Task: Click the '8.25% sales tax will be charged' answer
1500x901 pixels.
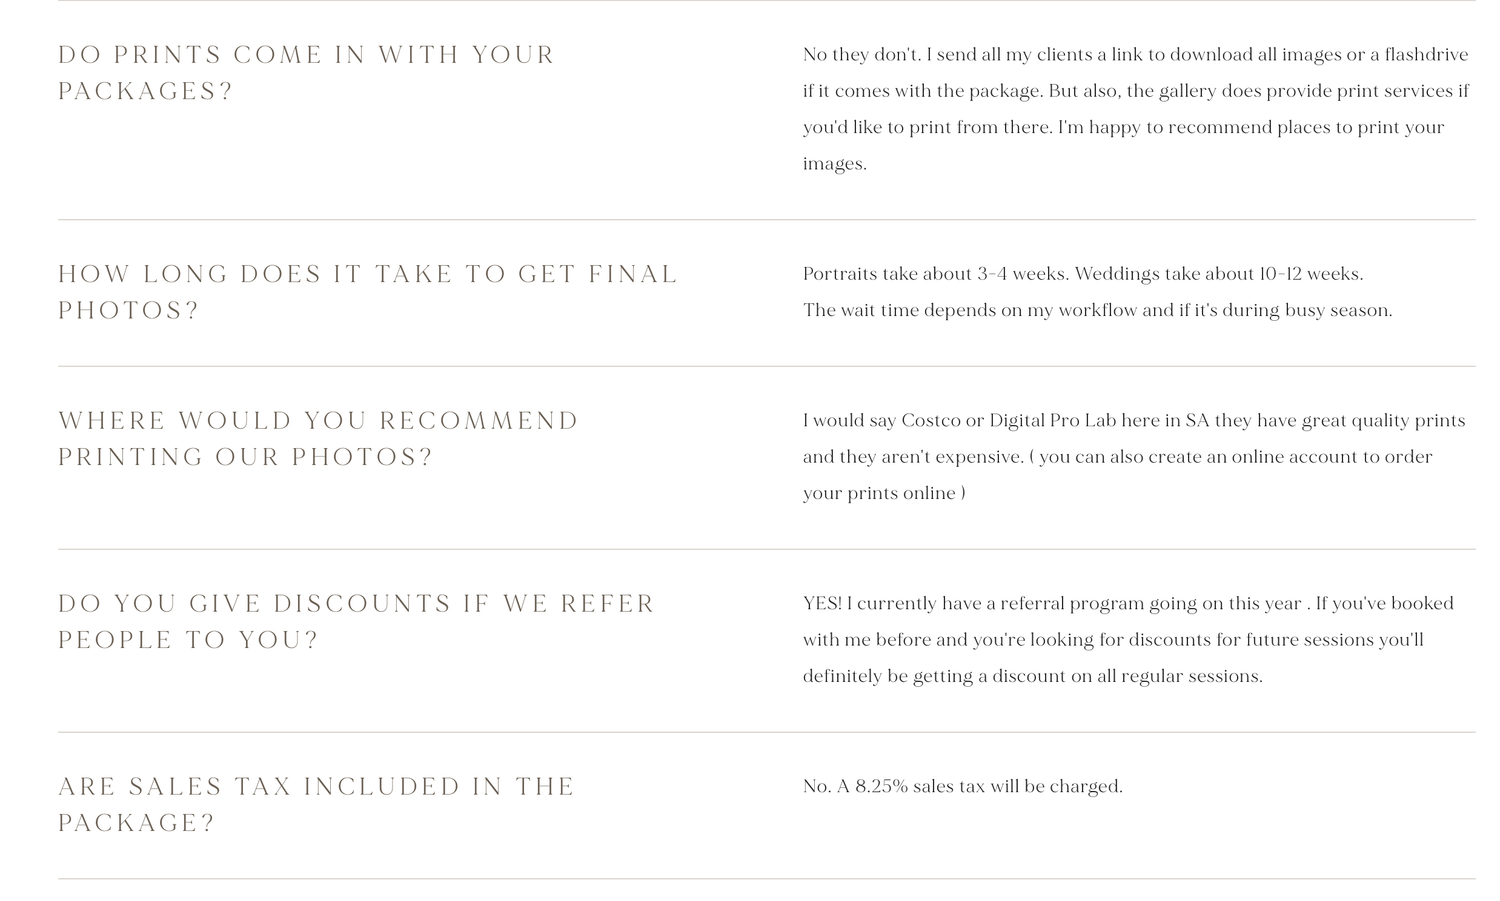Action: (x=963, y=786)
